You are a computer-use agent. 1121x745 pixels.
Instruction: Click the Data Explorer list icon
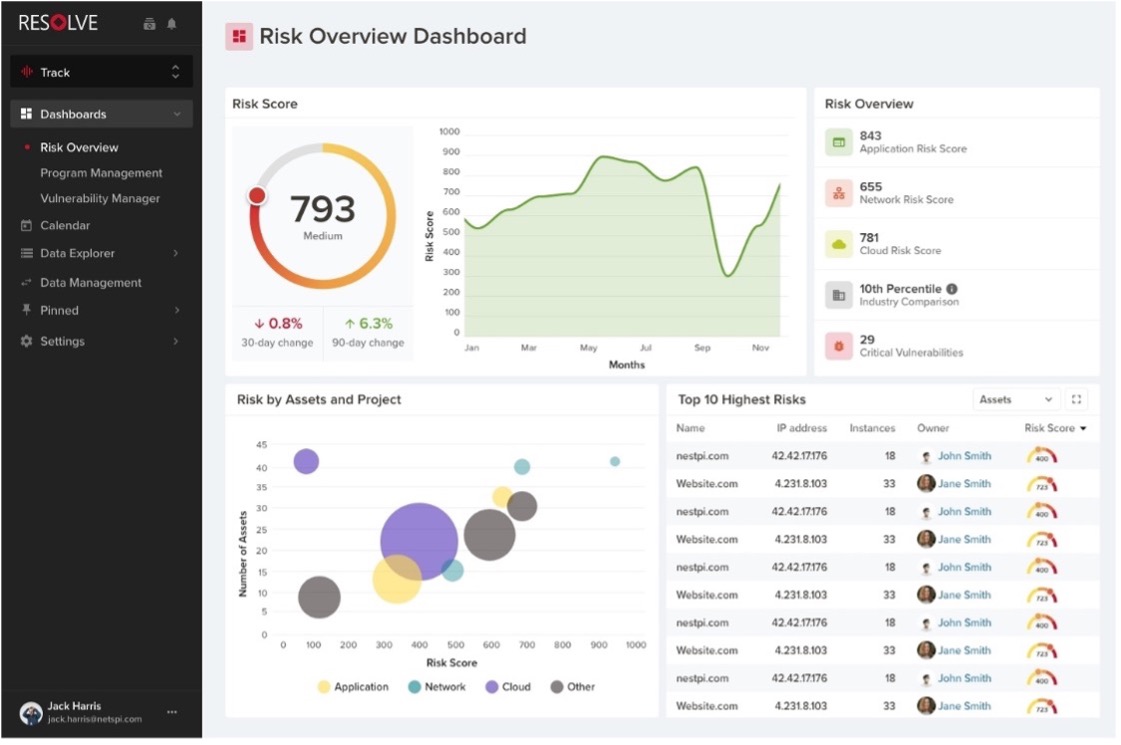[25, 253]
